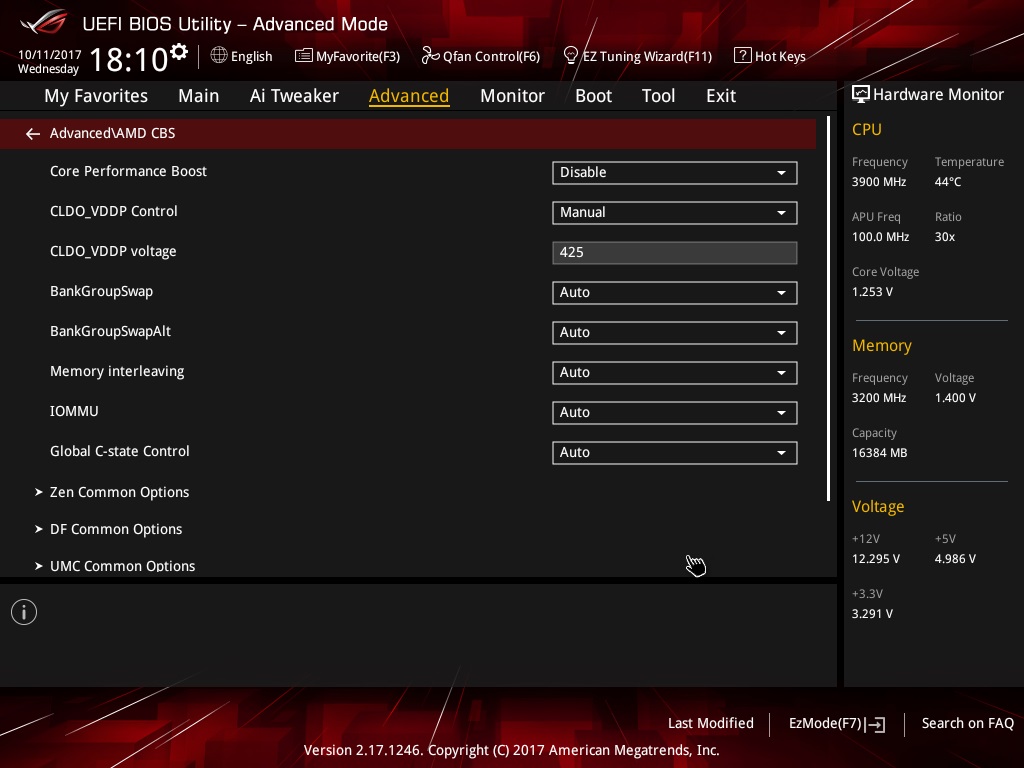Open the Global C-state Control dropdown
Image resolution: width=1024 pixels, height=768 pixels.
point(675,453)
